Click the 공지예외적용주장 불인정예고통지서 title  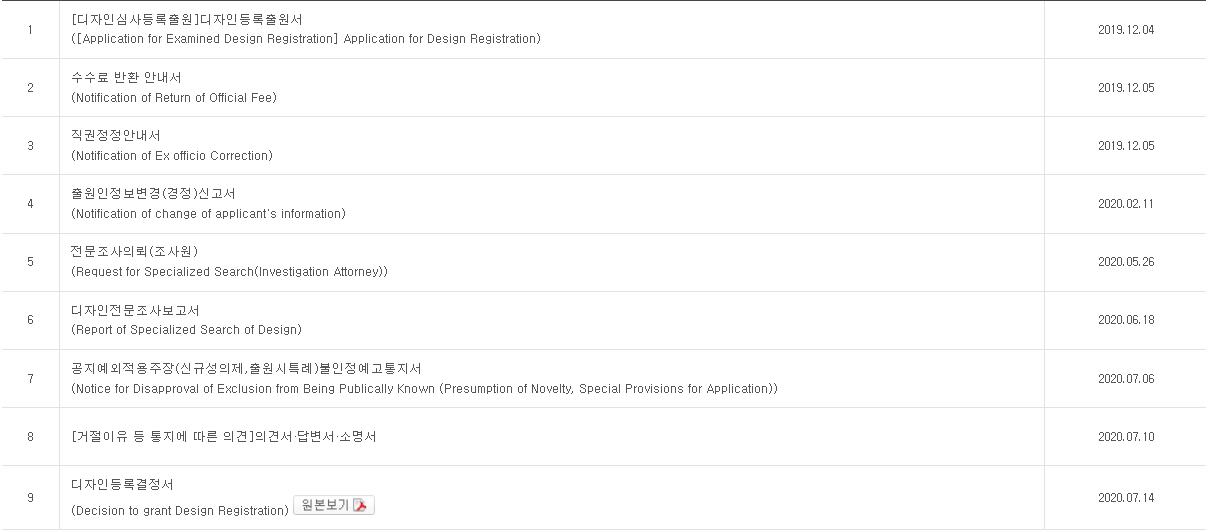coord(246,368)
